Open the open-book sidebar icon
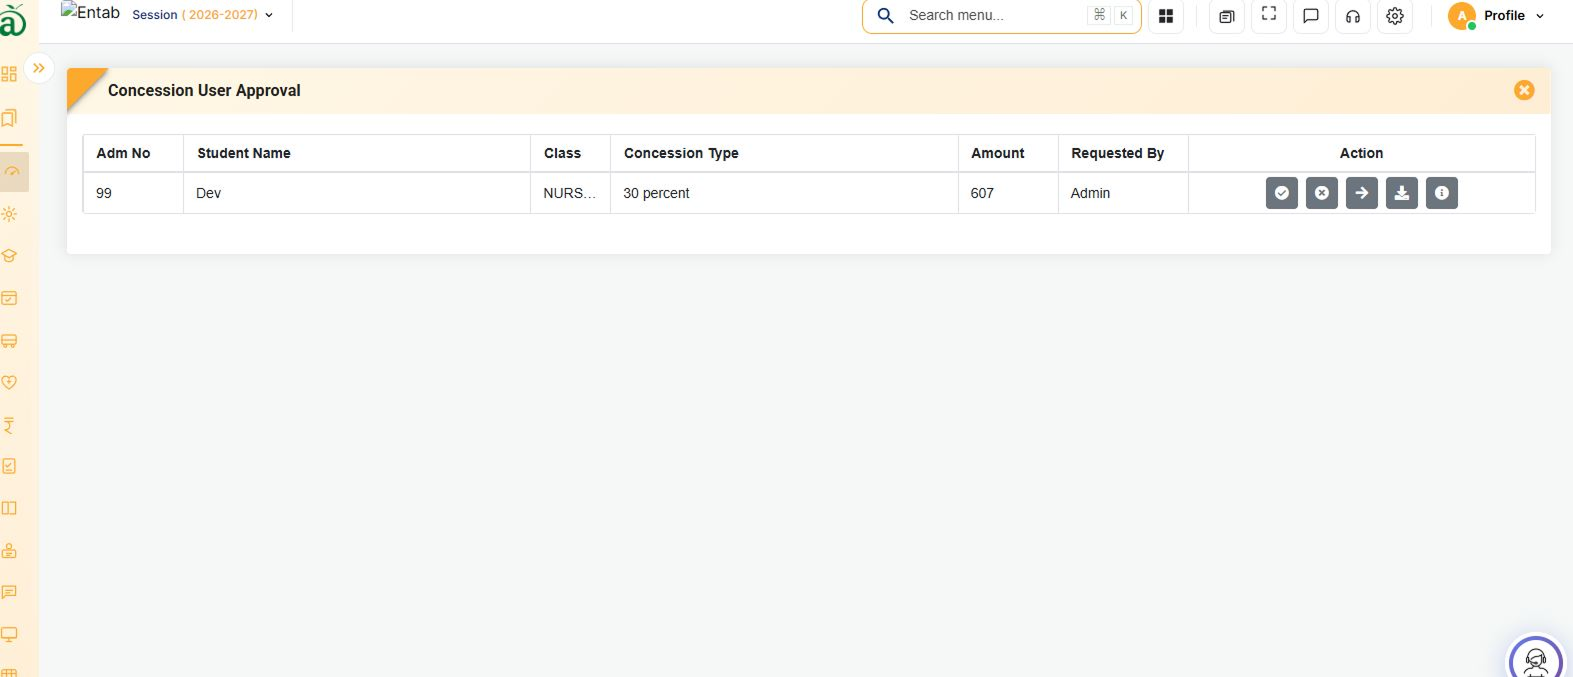Screen dimensions: 1573x677 [x=9, y=508]
